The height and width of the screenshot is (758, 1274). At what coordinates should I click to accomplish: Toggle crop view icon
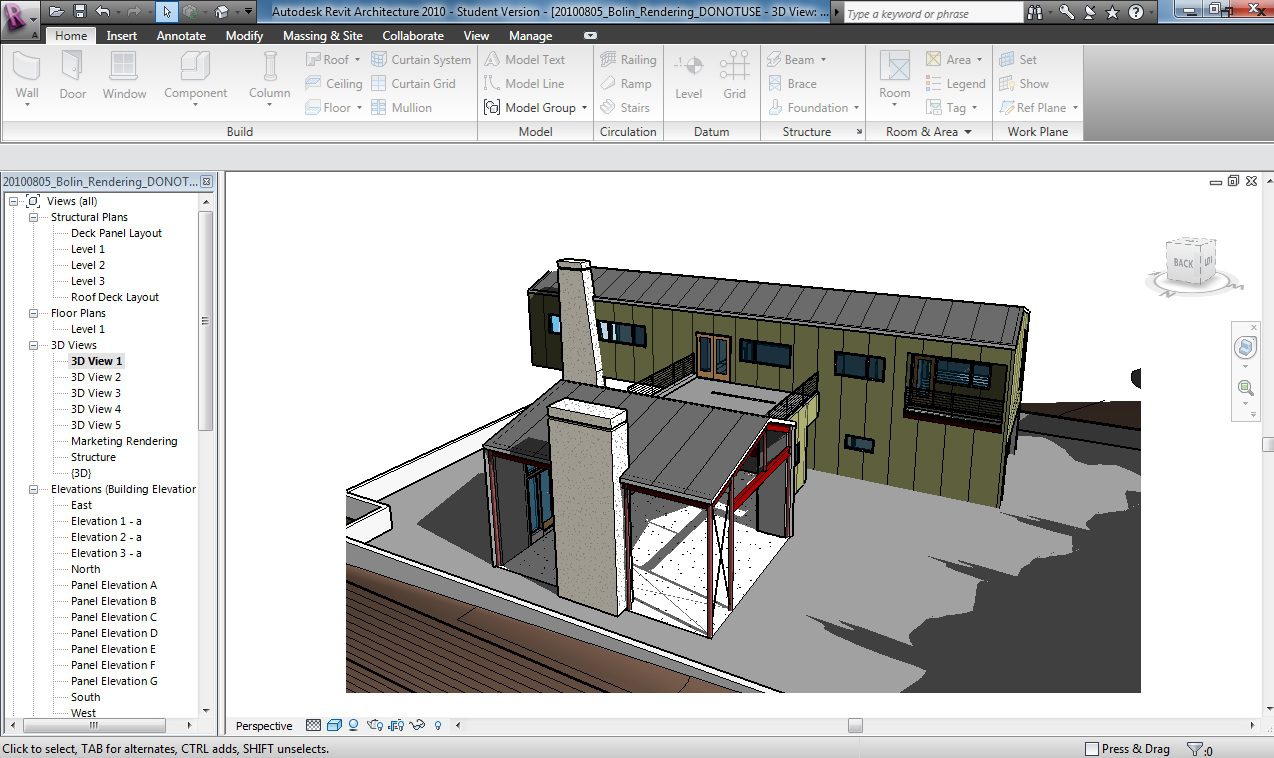pyautogui.click(x=396, y=726)
